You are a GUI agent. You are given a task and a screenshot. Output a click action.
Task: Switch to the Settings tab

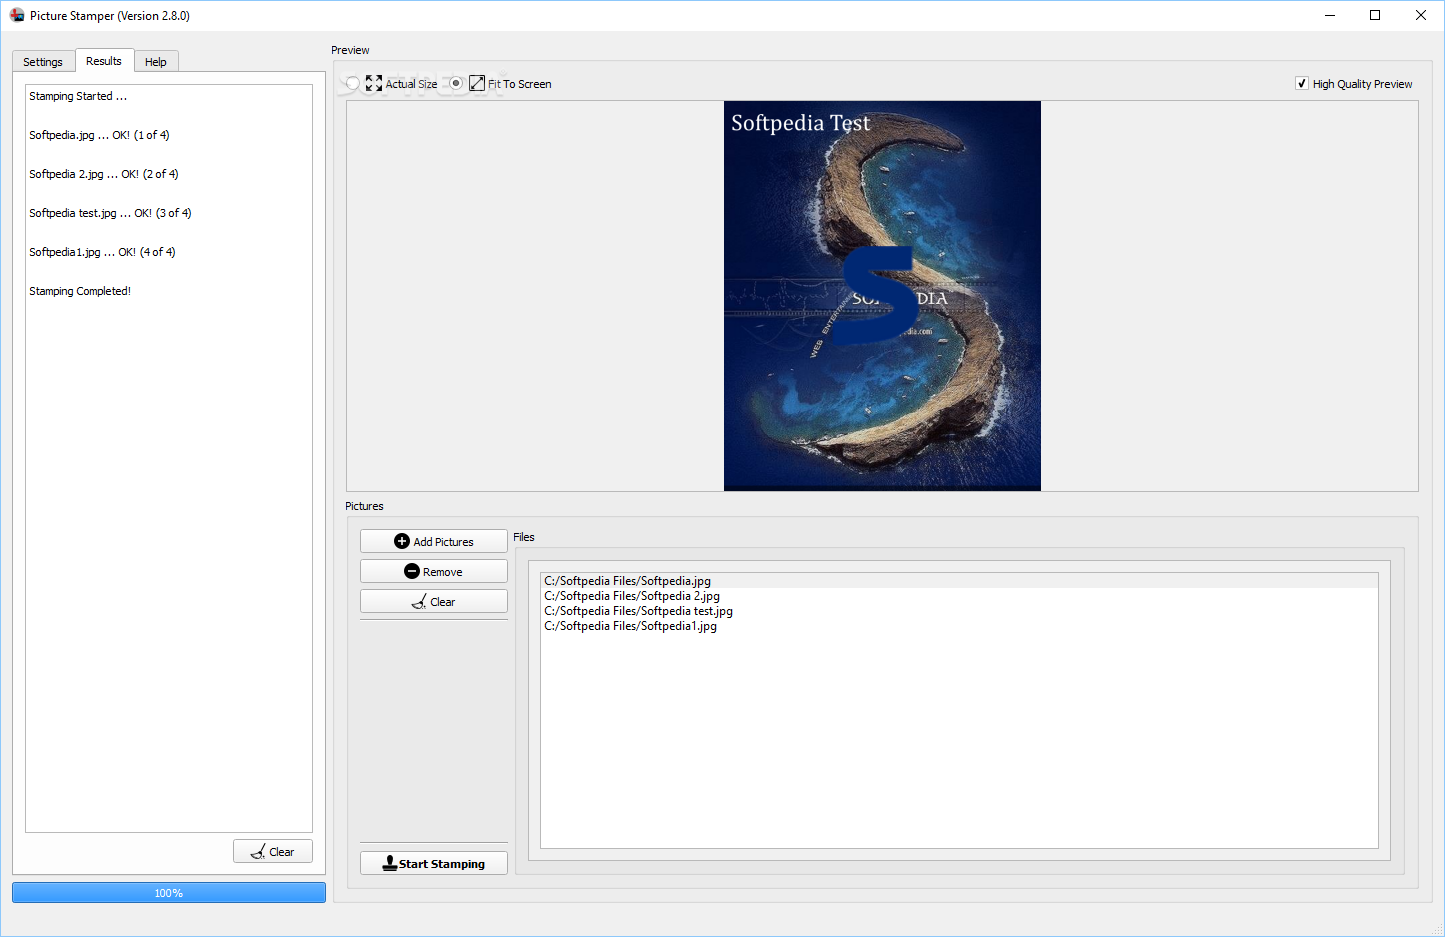pos(43,62)
